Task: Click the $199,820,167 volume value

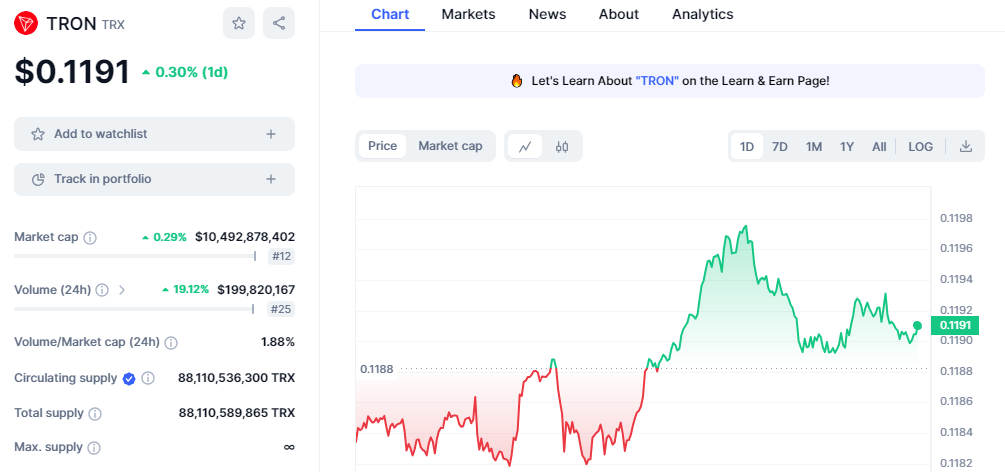Action: 256,289
